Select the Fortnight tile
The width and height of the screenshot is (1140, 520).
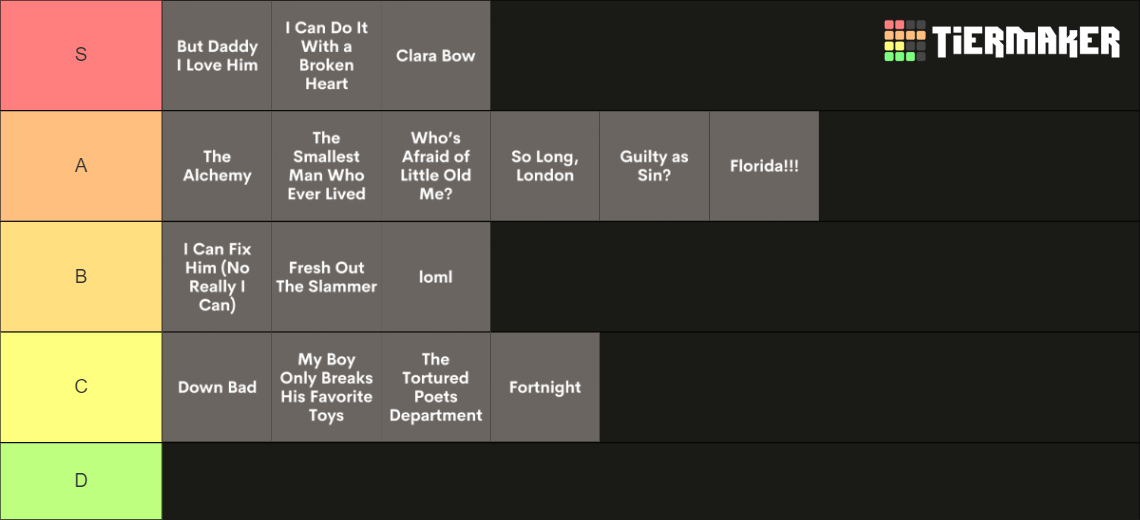point(545,388)
